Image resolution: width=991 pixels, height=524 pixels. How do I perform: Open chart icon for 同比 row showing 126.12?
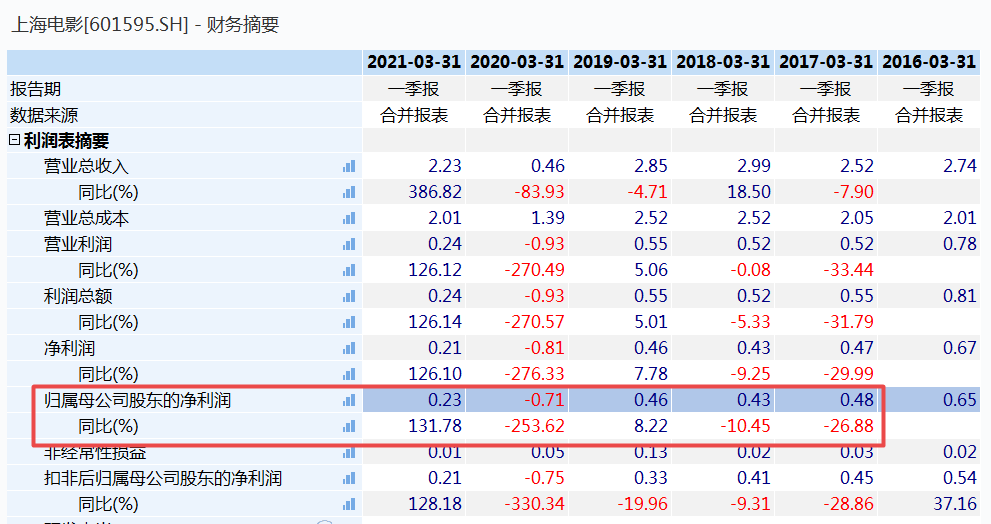tap(349, 271)
